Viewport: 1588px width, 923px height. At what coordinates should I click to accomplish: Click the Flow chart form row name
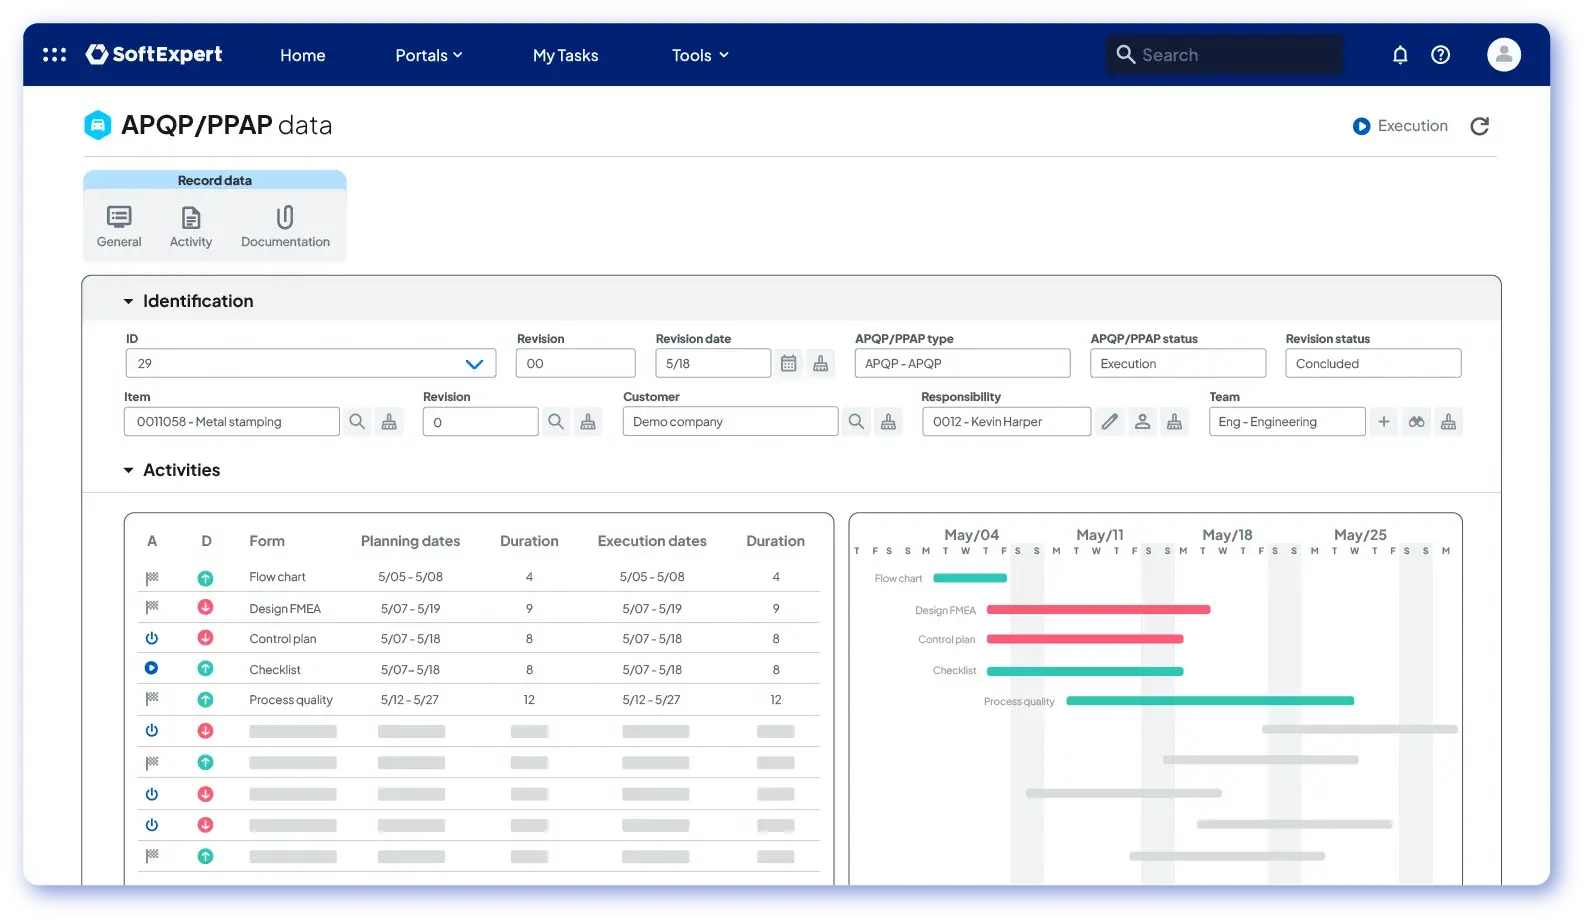pyautogui.click(x=277, y=577)
